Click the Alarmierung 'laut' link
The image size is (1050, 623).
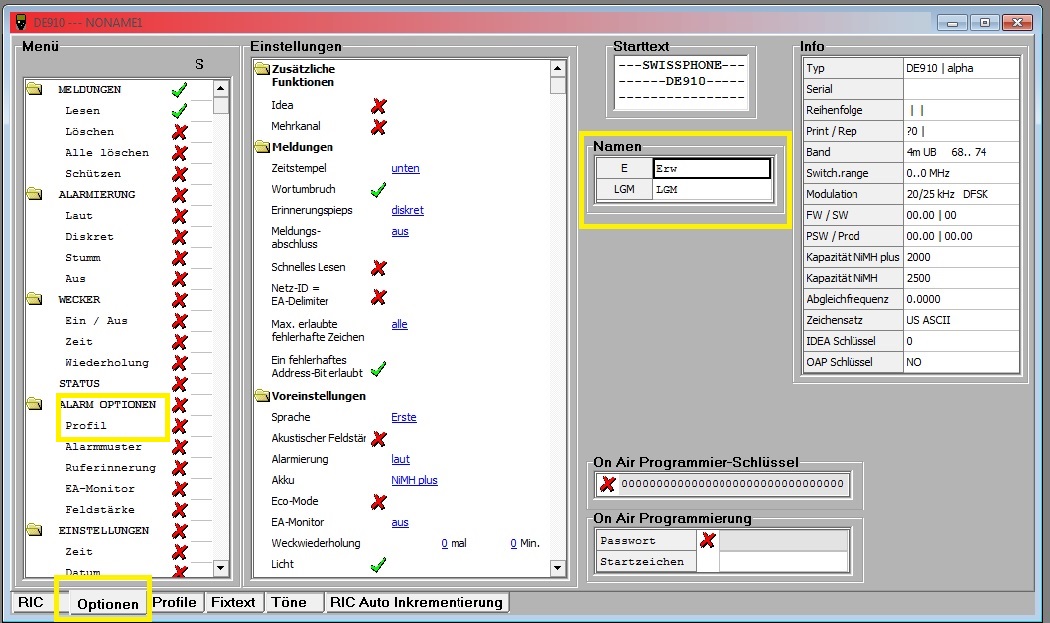click(400, 460)
